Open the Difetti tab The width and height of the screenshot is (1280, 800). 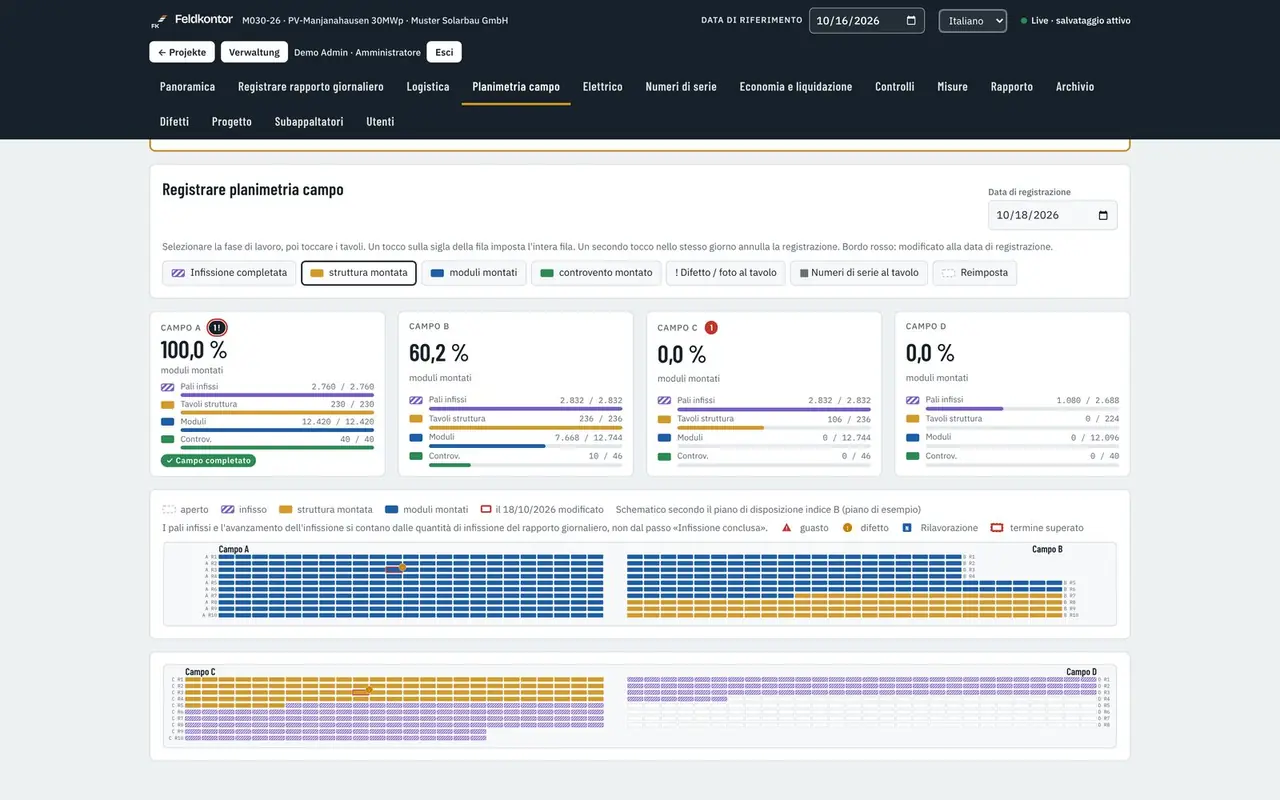click(x=174, y=122)
